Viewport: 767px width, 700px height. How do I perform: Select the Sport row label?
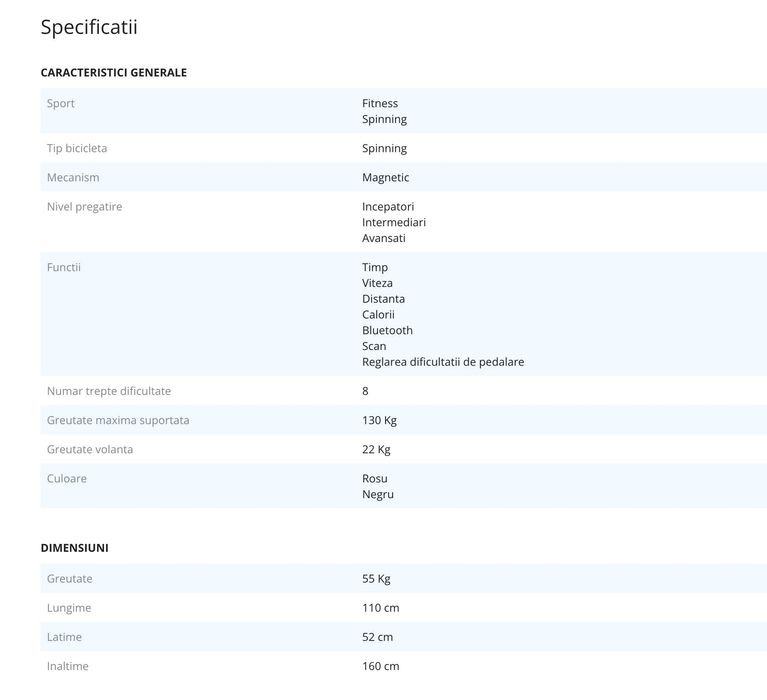(x=61, y=104)
